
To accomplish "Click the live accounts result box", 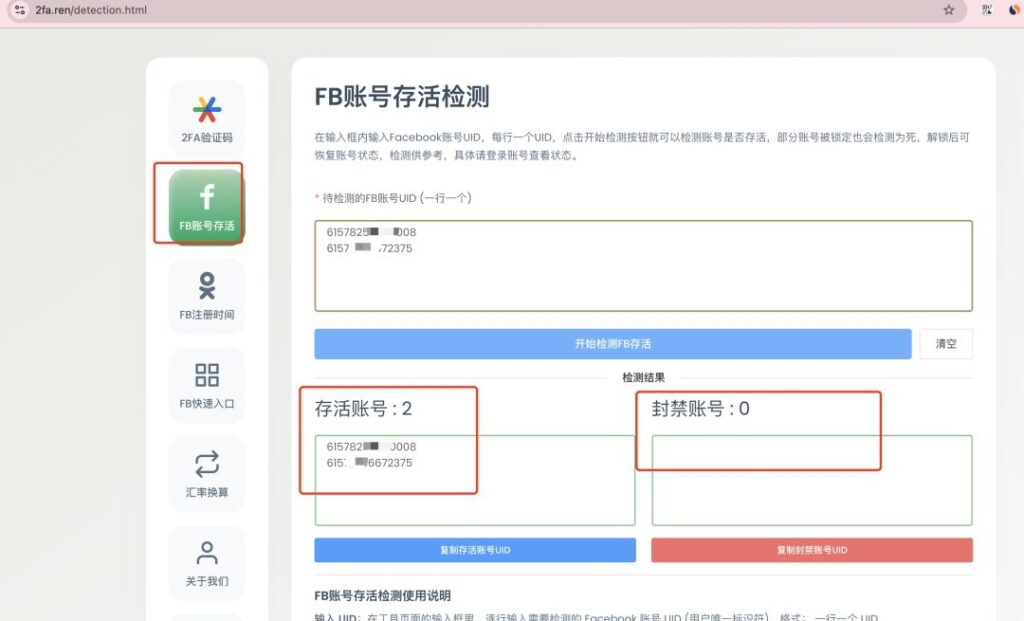I will pyautogui.click(x=475, y=480).
